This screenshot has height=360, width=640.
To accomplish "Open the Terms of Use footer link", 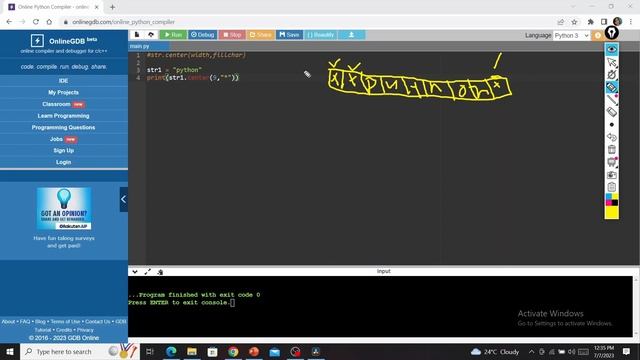I will tap(65, 322).
